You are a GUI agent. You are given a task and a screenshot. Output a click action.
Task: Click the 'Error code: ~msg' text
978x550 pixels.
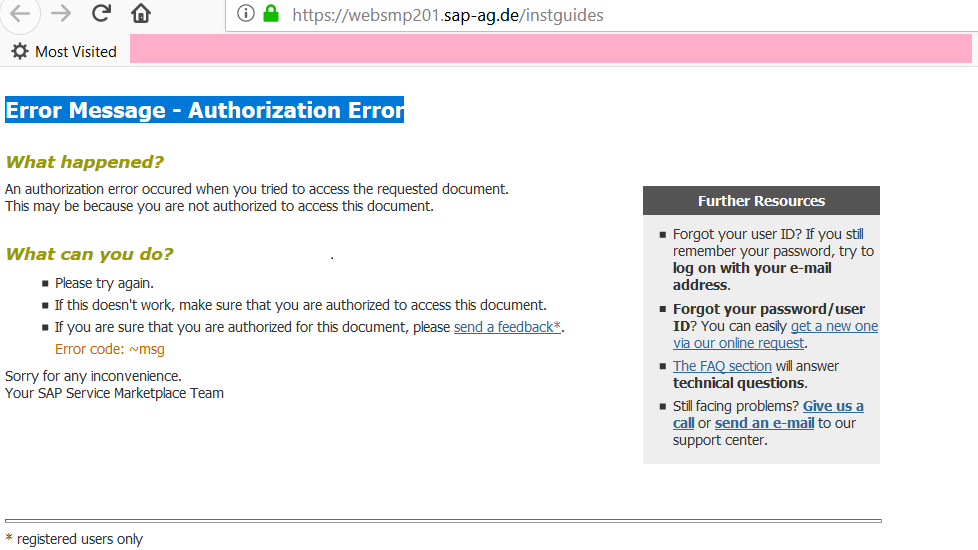coord(110,349)
